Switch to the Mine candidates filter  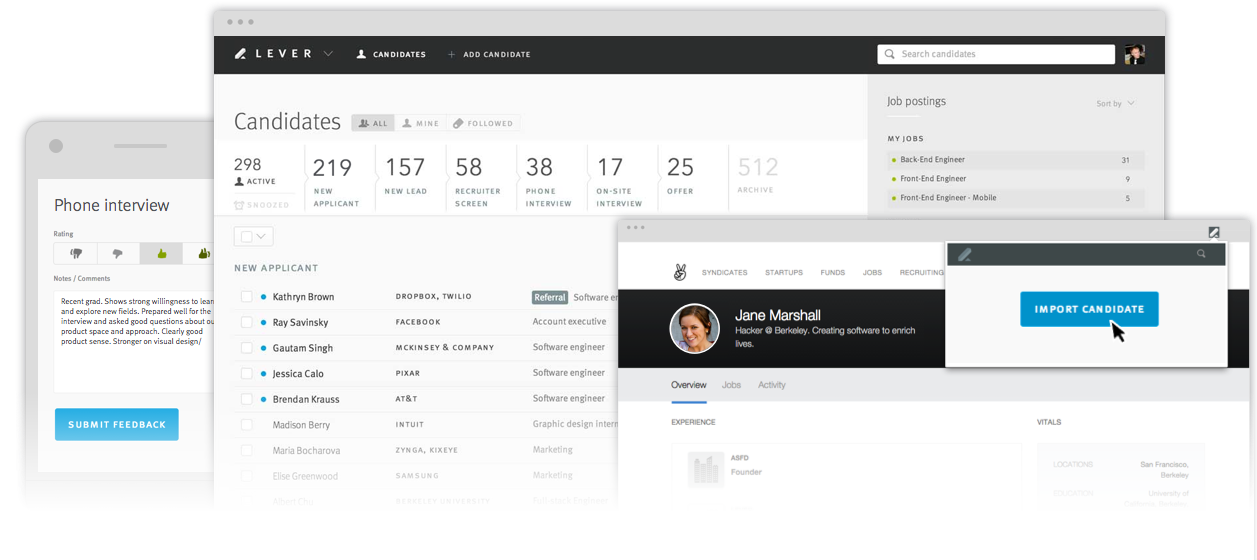(420, 123)
